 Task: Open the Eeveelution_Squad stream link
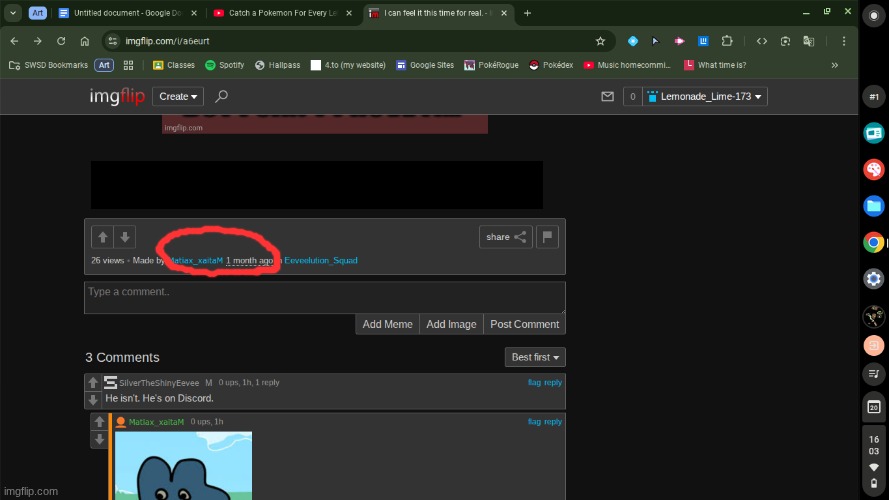point(320,260)
